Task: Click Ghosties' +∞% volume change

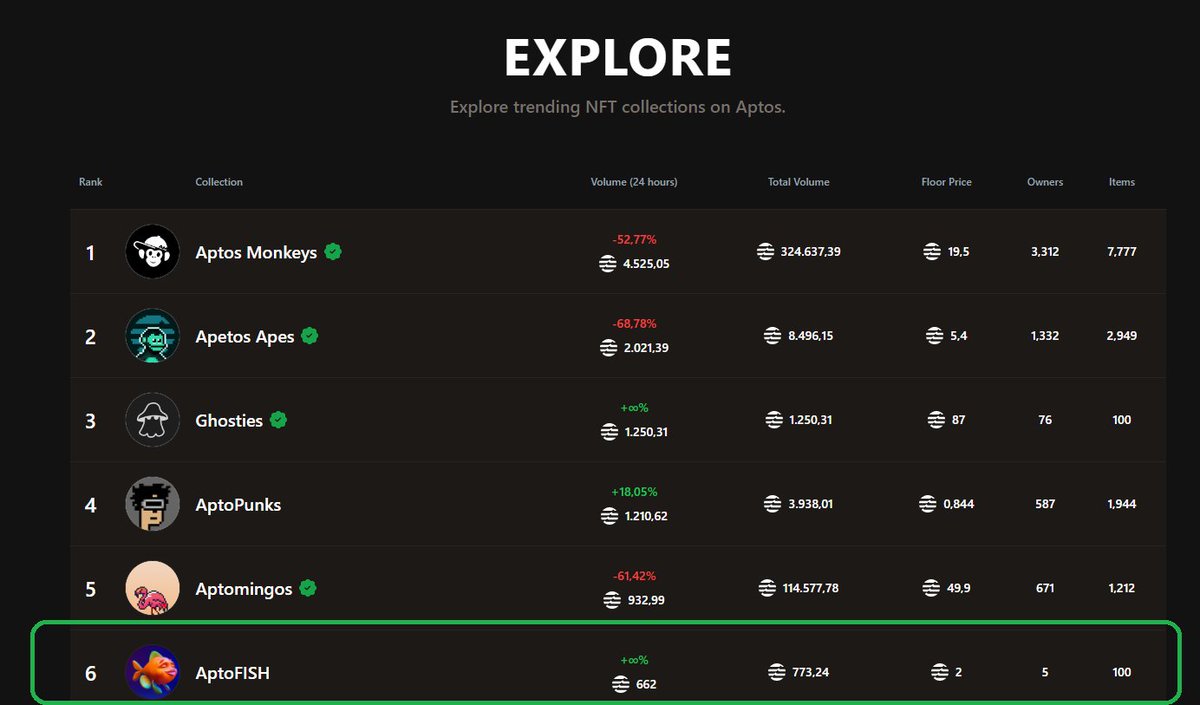Action: click(x=634, y=408)
